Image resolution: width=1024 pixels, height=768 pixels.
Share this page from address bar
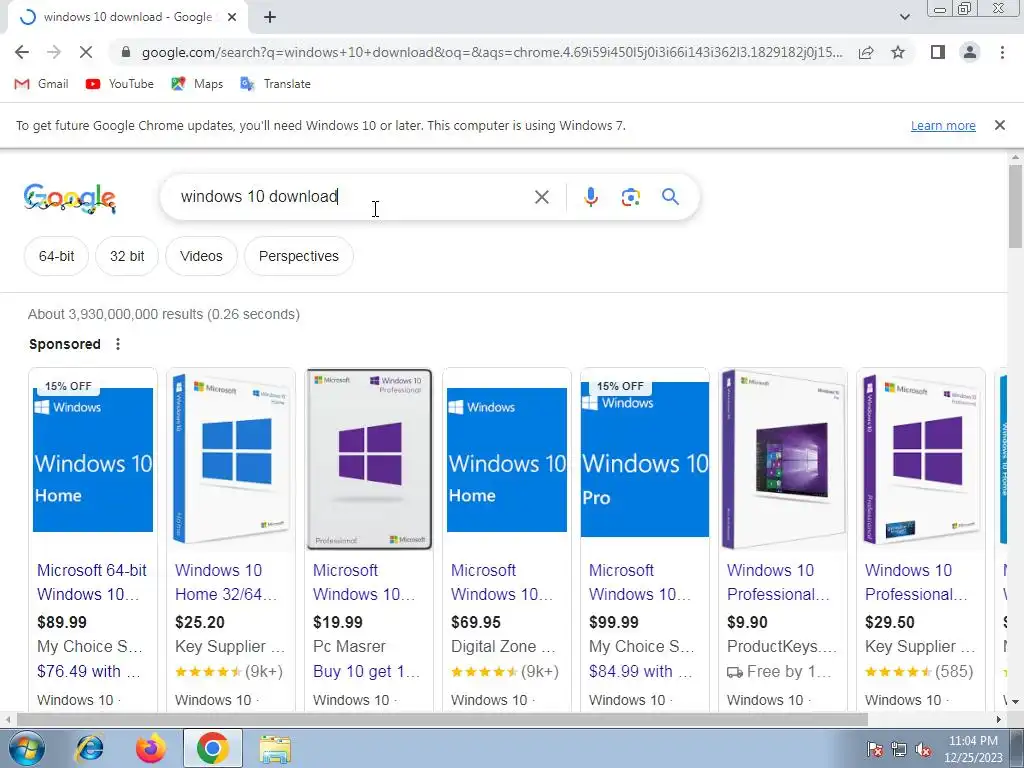pos(866,52)
